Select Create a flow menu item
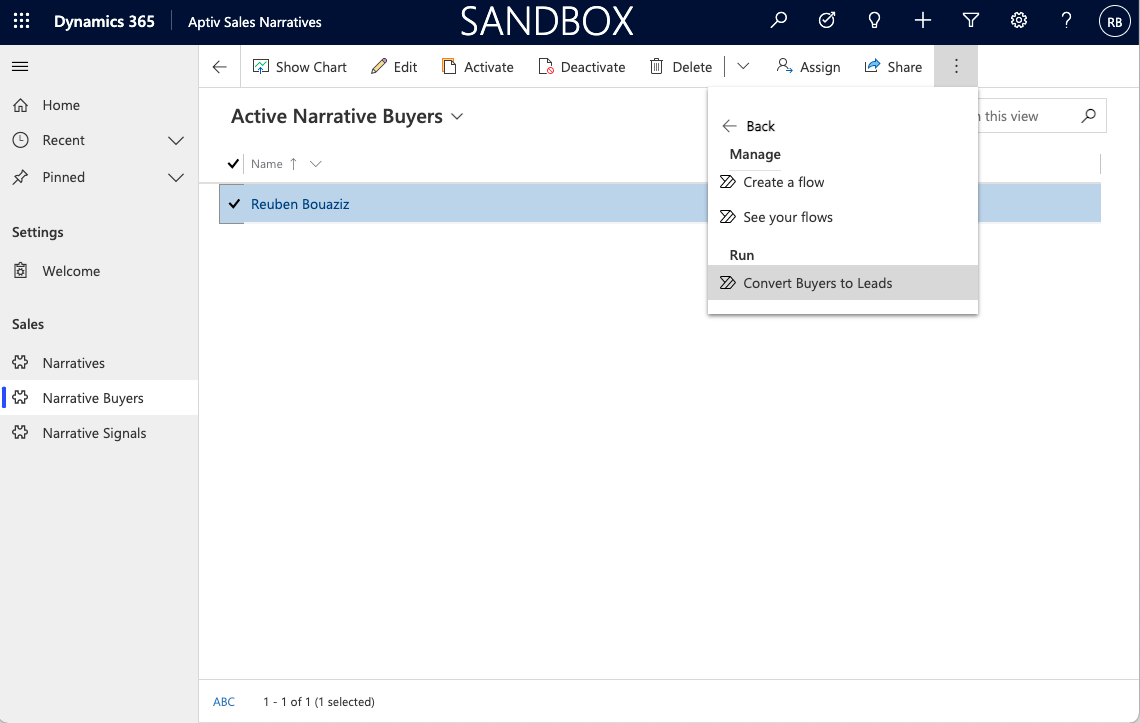Viewport: 1140px width, 723px height. pos(843,182)
